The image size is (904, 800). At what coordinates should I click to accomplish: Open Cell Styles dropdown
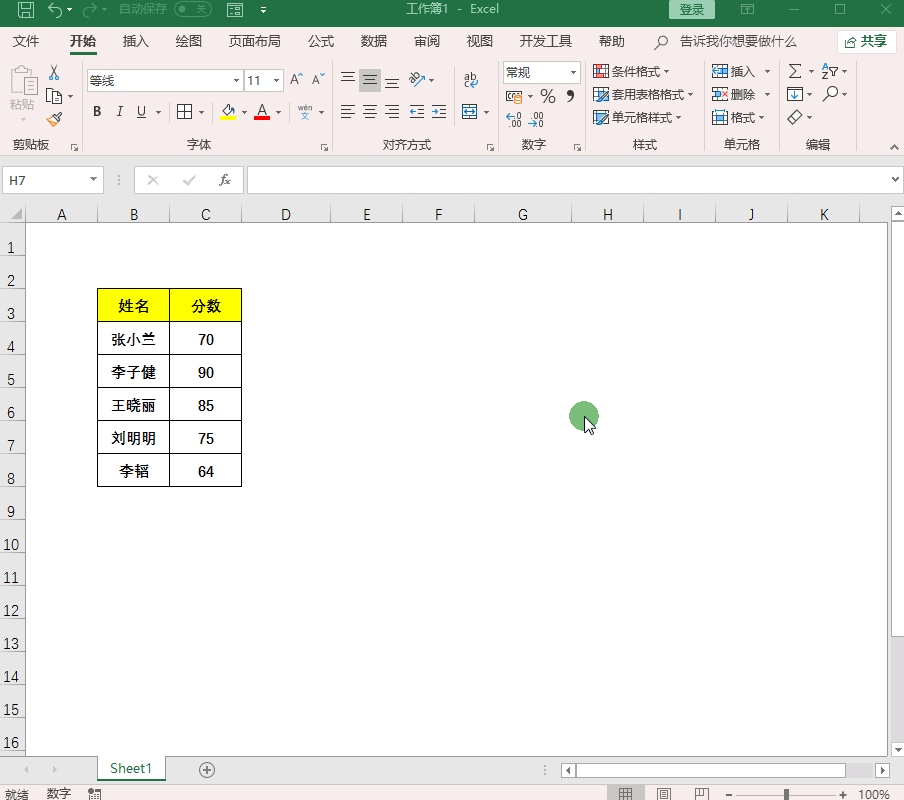(x=637, y=118)
